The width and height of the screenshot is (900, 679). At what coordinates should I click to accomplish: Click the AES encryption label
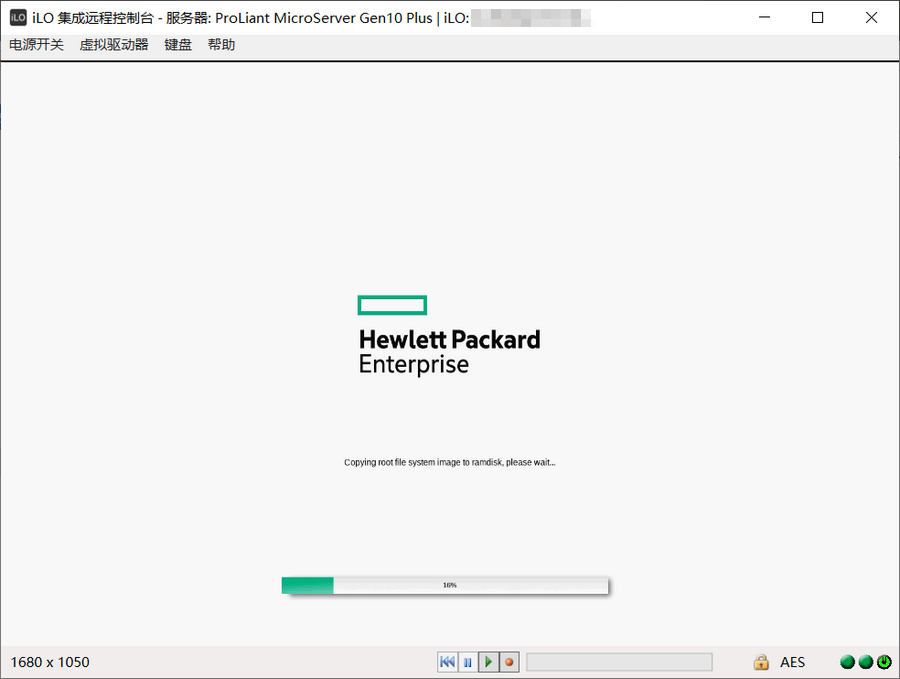[x=793, y=662]
